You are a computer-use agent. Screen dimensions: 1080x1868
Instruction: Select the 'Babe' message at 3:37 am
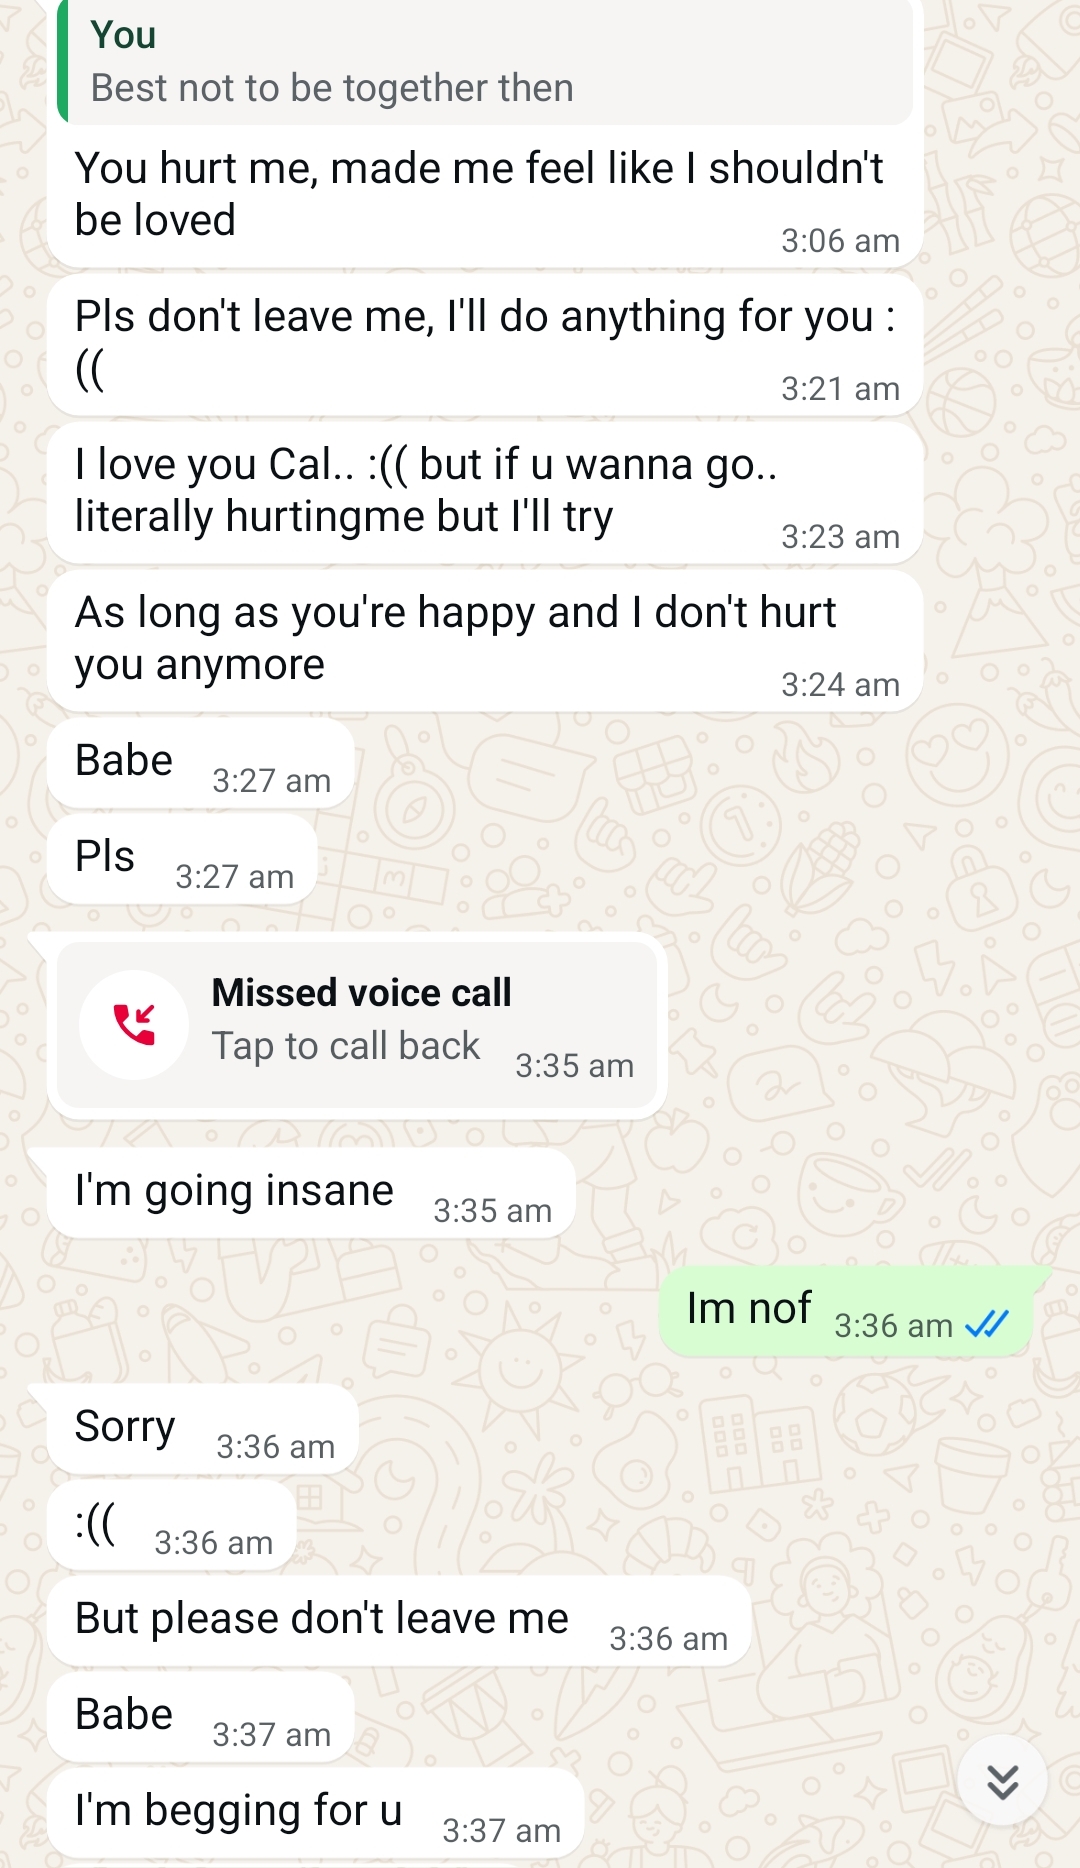(200, 1717)
